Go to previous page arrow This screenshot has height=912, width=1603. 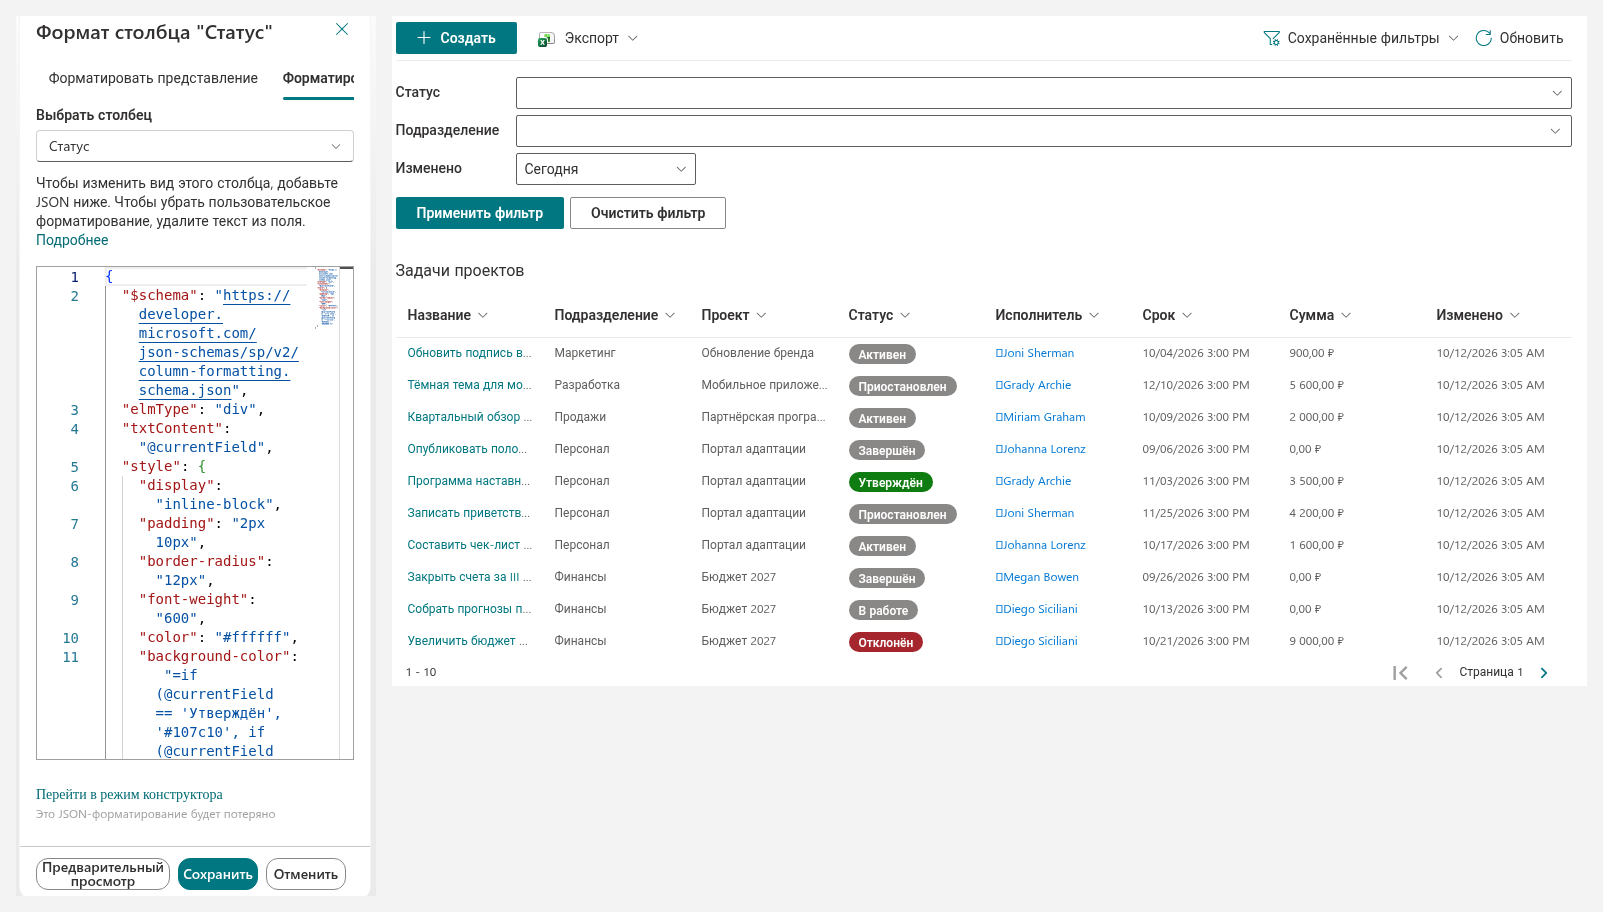click(x=1438, y=673)
